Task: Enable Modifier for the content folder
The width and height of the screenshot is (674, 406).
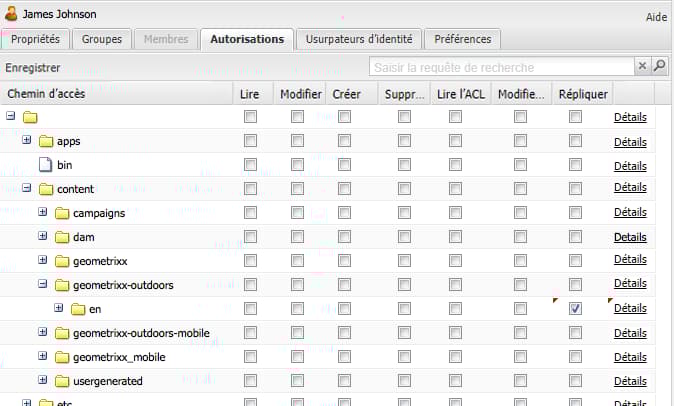Action: 297,189
